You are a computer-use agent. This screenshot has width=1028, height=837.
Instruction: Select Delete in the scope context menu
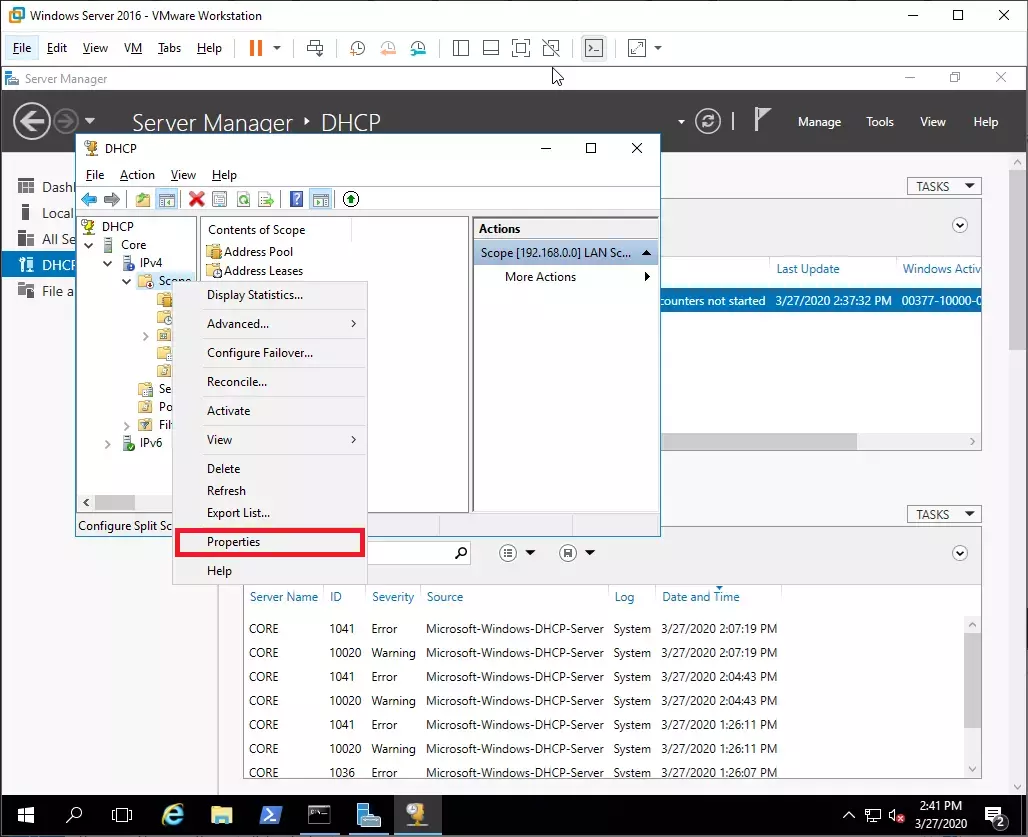tap(269, 469)
